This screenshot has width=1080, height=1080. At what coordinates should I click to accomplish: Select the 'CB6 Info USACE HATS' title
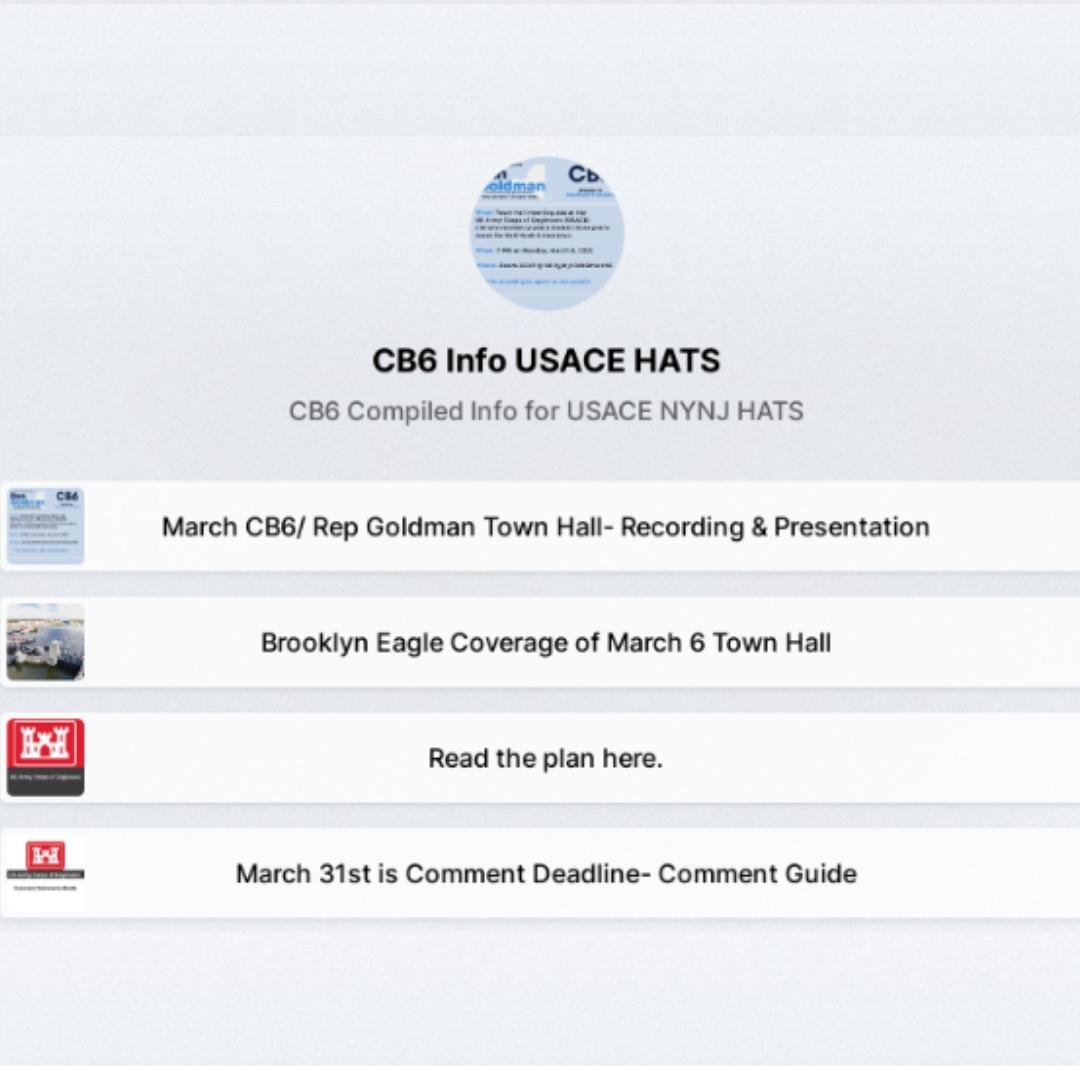tap(546, 361)
